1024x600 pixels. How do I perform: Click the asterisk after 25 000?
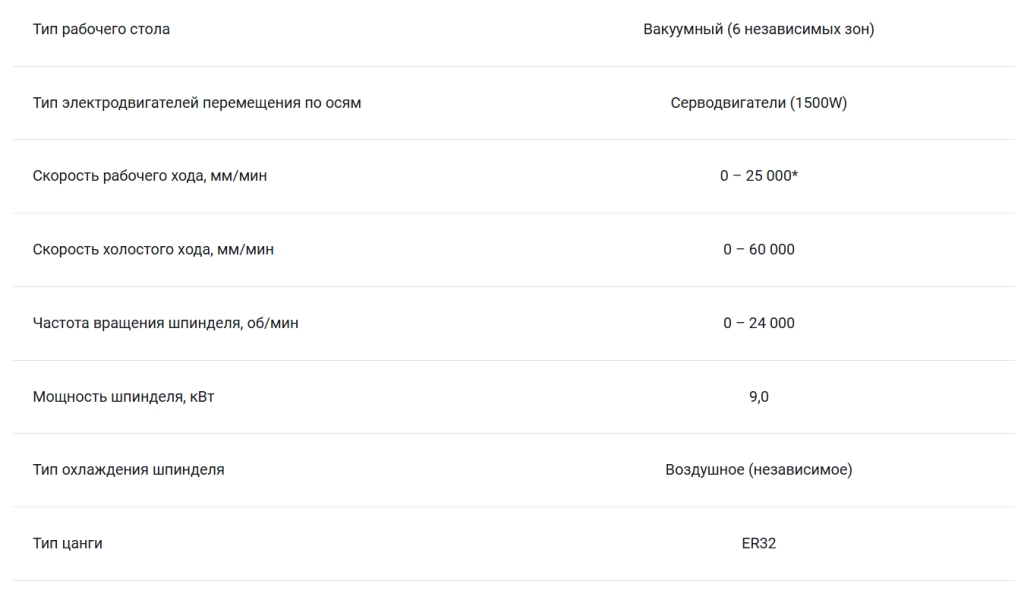pyautogui.click(x=794, y=174)
